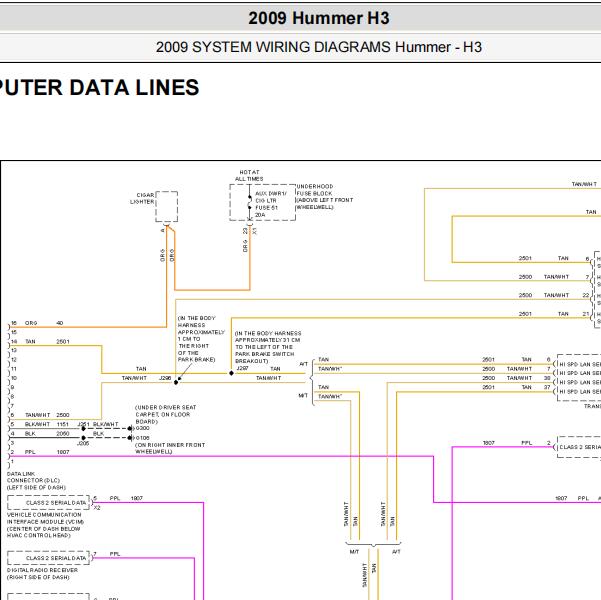Click "(ON RIGHT INNER FRONT WHEELWELL)" note
This screenshot has width=601, height=600.
170,448
